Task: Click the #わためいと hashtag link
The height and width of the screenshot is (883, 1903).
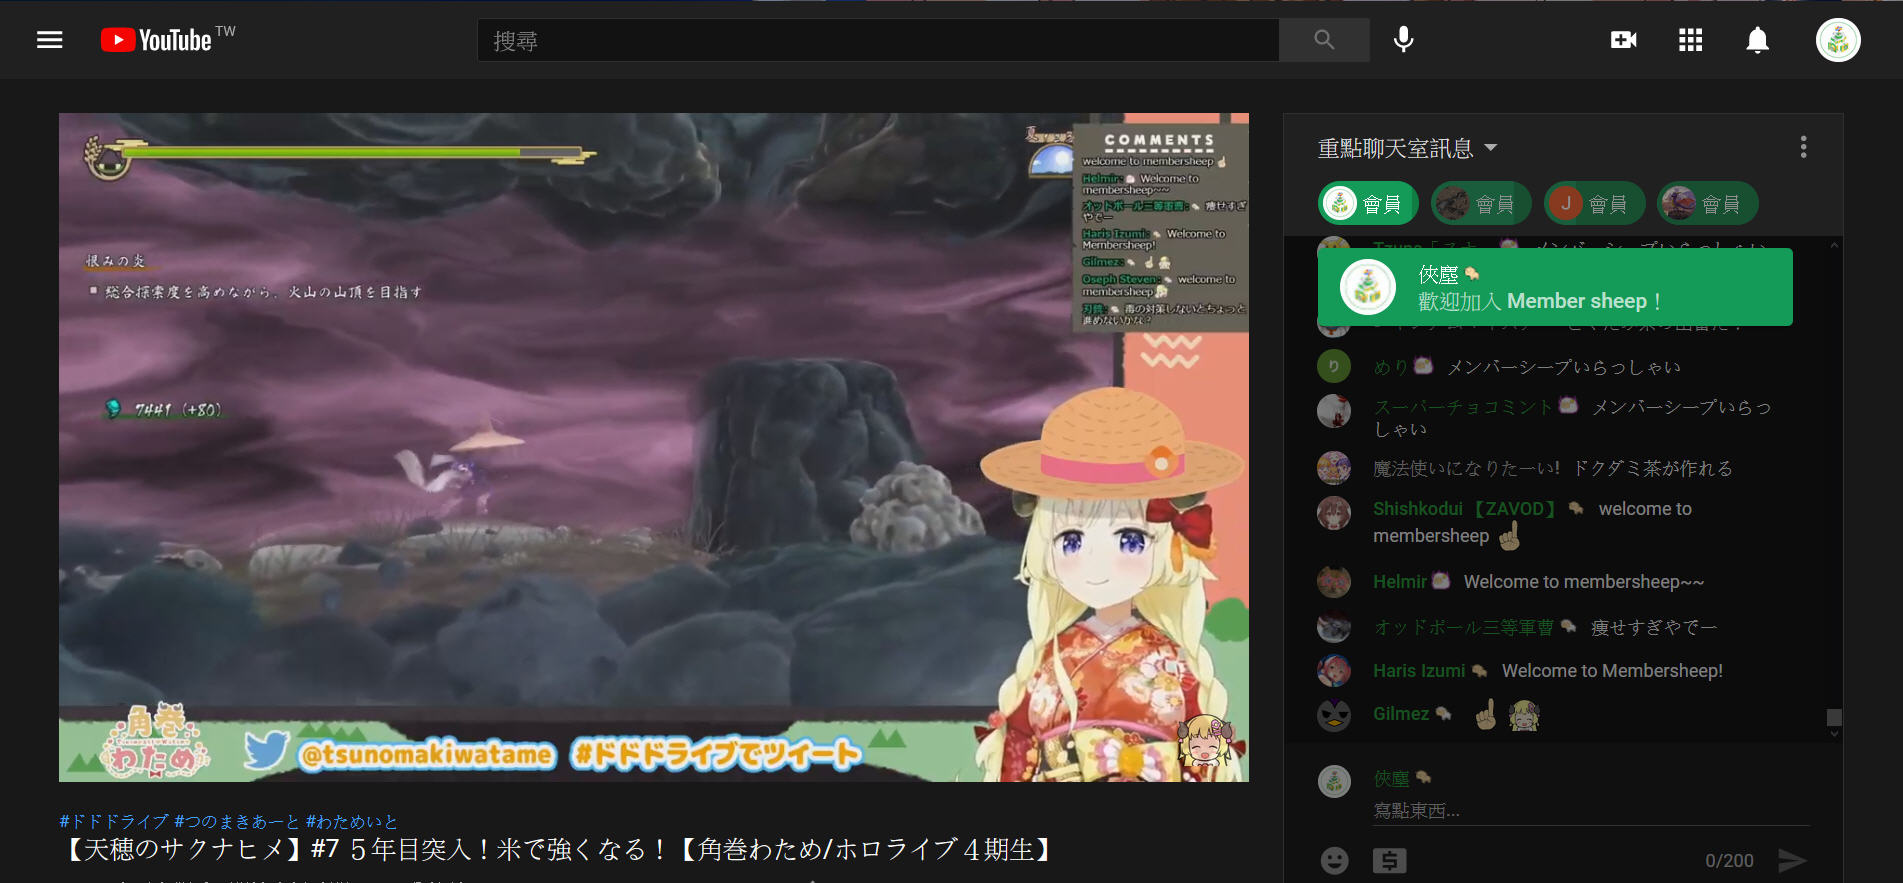Action: pyautogui.click(x=352, y=821)
